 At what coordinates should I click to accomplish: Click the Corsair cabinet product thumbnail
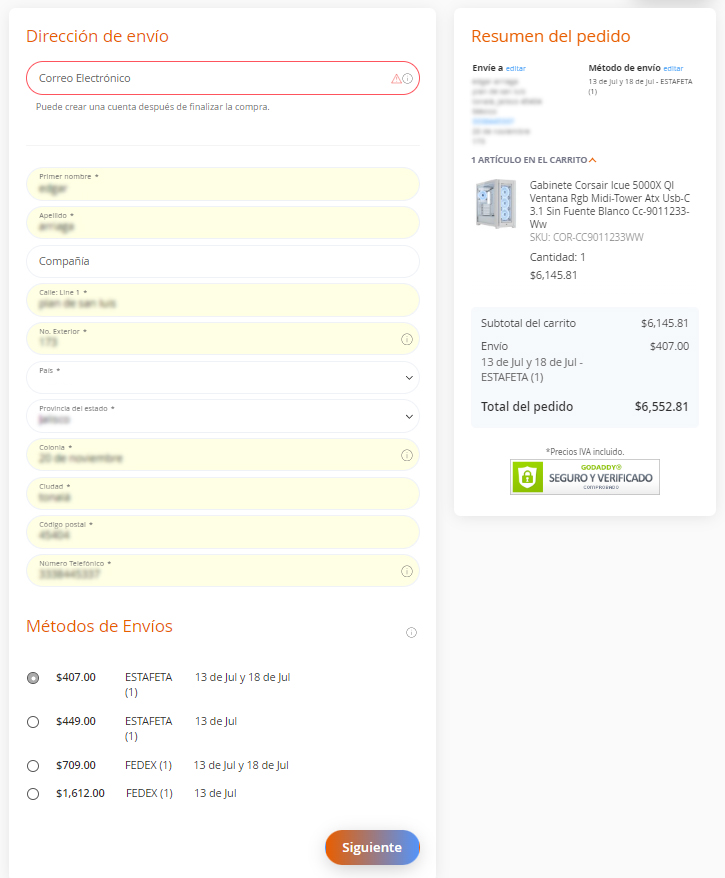point(495,202)
